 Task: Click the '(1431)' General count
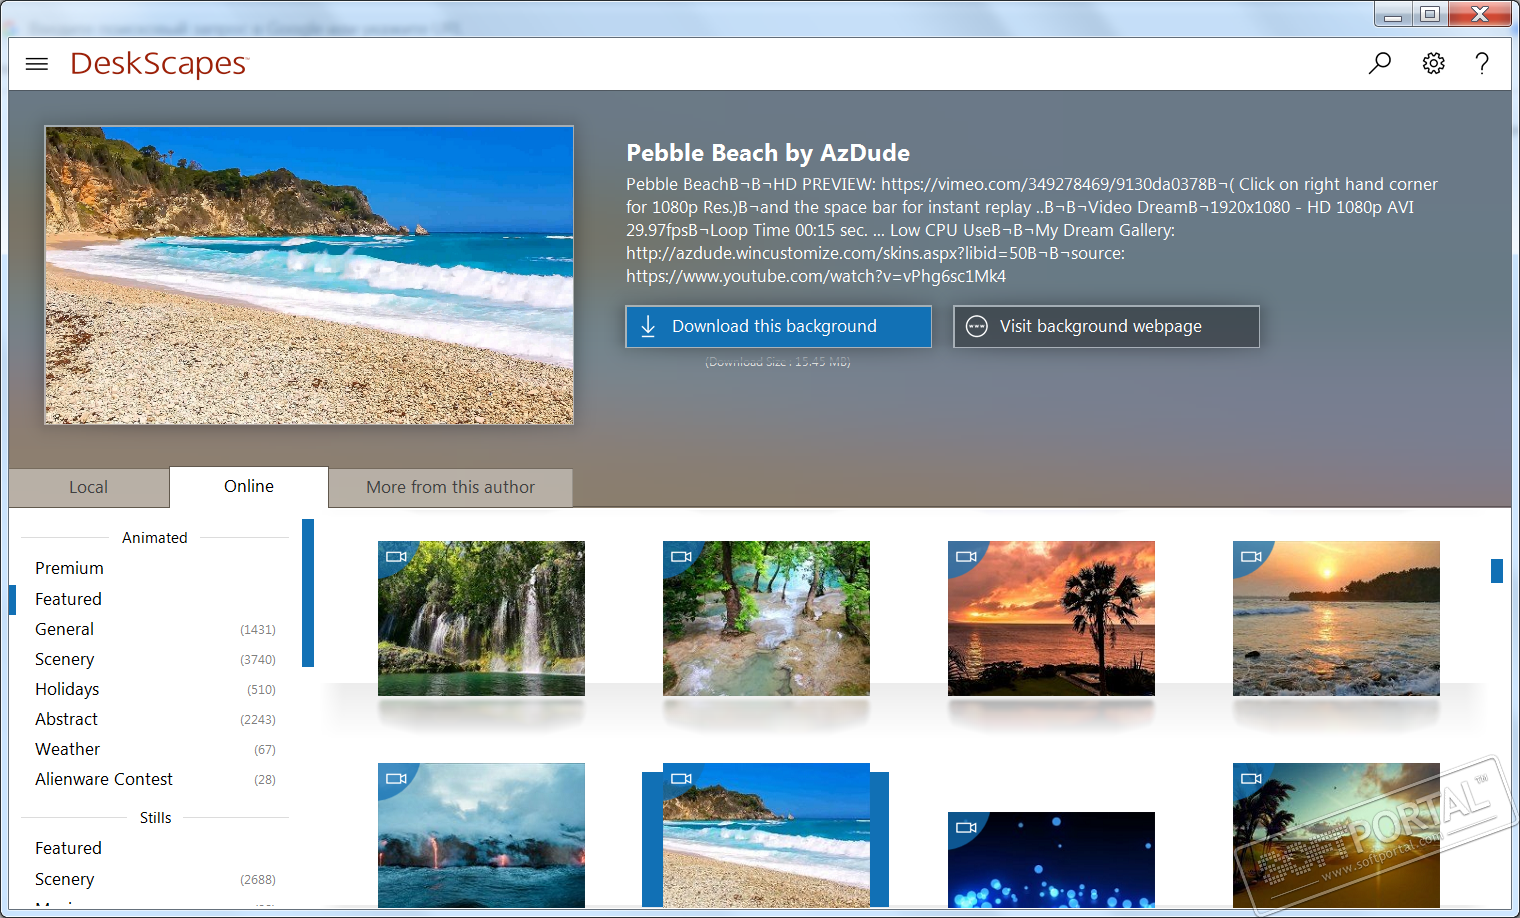pos(258,629)
